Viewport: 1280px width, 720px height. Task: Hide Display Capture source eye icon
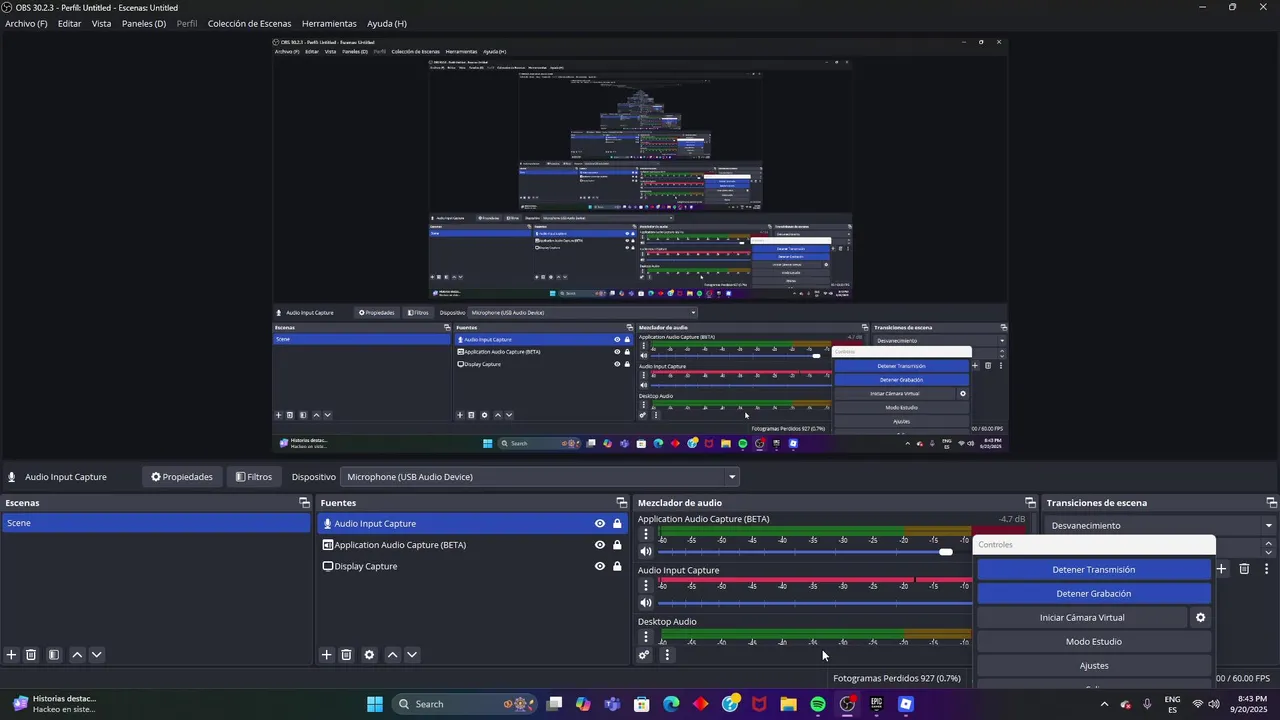click(x=600, y=566)
